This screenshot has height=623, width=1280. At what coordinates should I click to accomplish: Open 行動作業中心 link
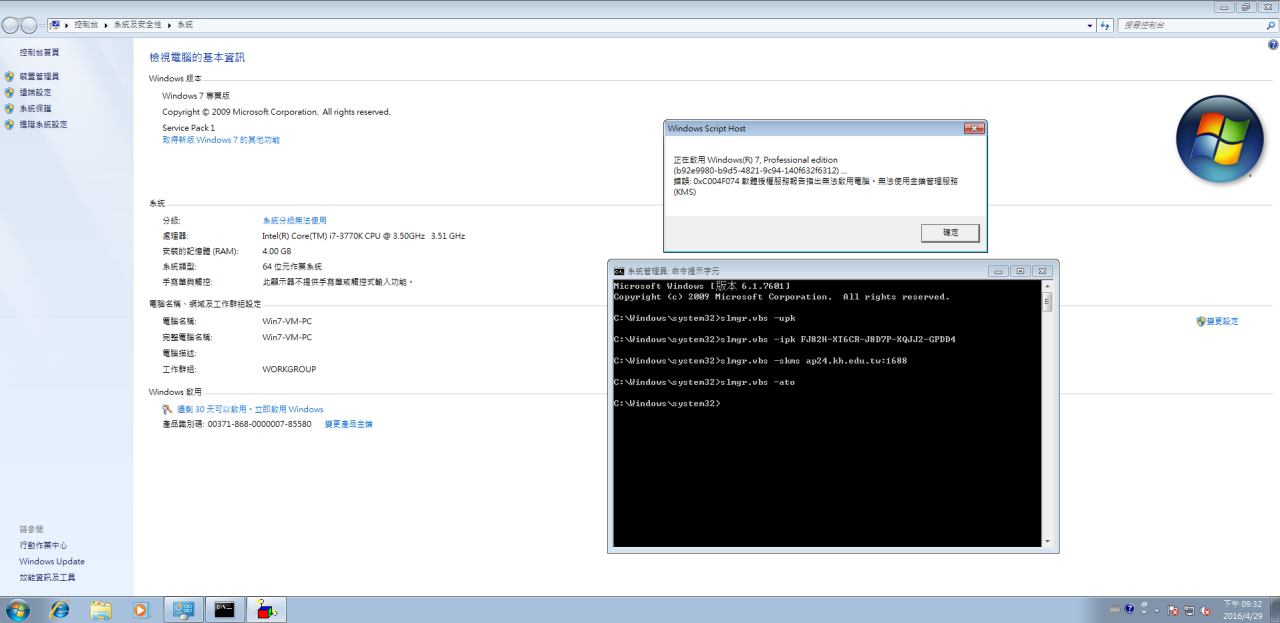pyautogui.click(x=43, y=545)
